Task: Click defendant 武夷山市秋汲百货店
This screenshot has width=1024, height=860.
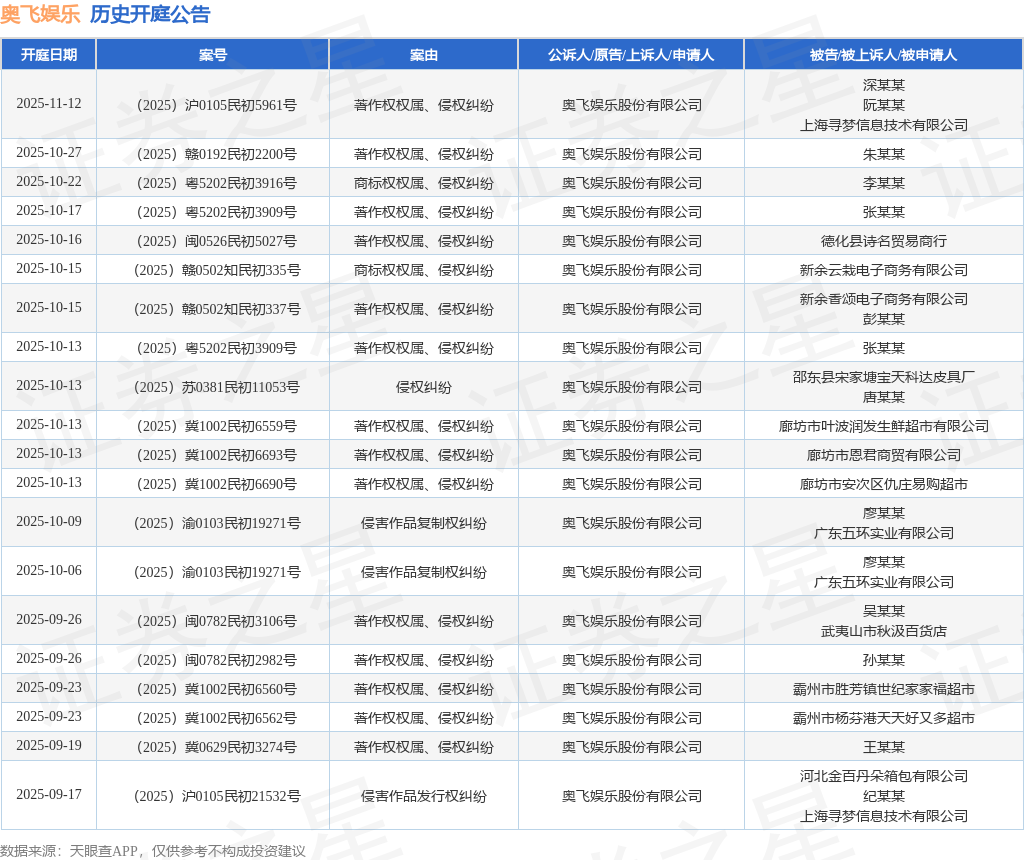Action: tap(884, 631)
